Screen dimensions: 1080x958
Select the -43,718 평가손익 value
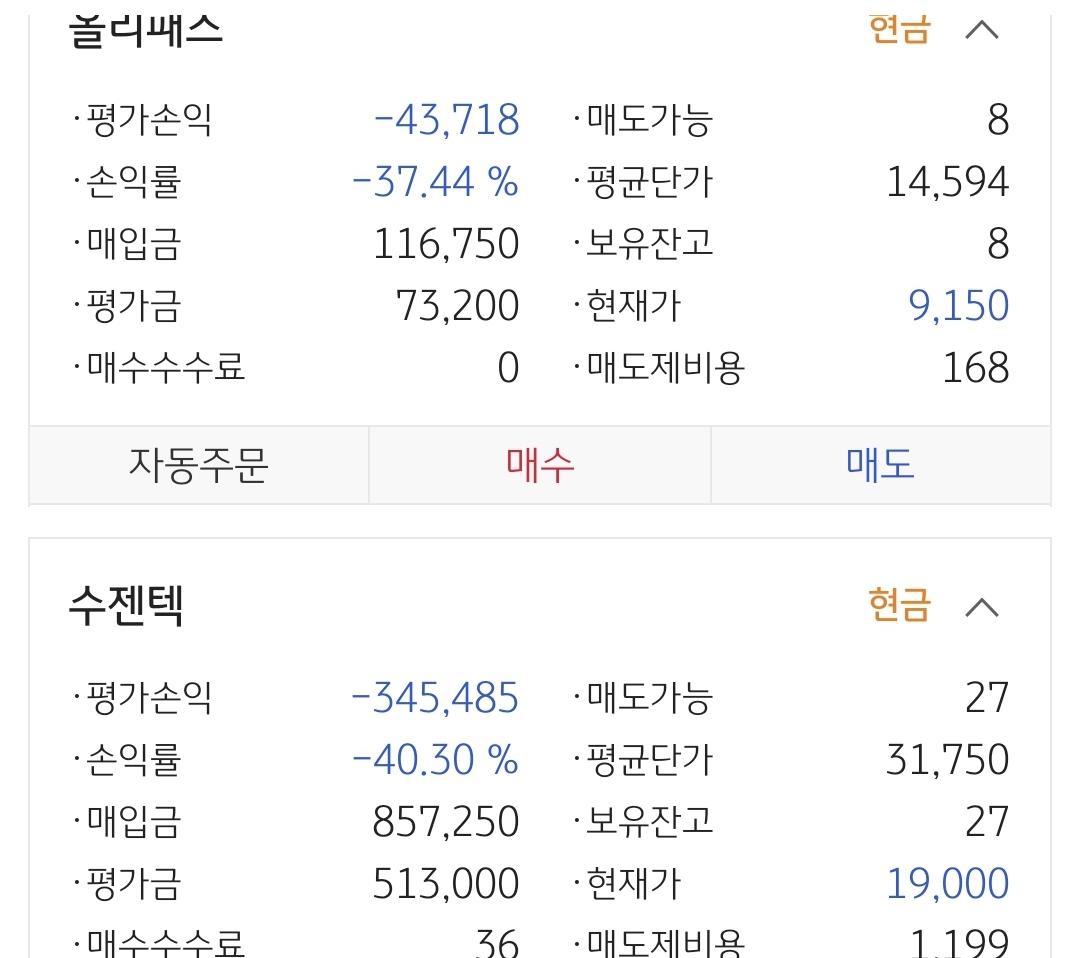point(446,121)
